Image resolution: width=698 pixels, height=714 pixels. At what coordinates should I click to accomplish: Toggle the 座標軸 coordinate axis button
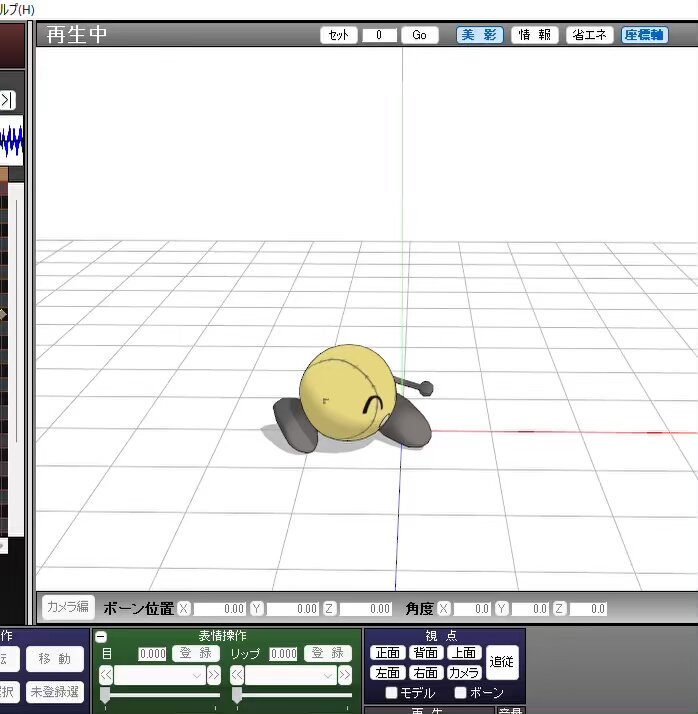click(x=644, y=35)
